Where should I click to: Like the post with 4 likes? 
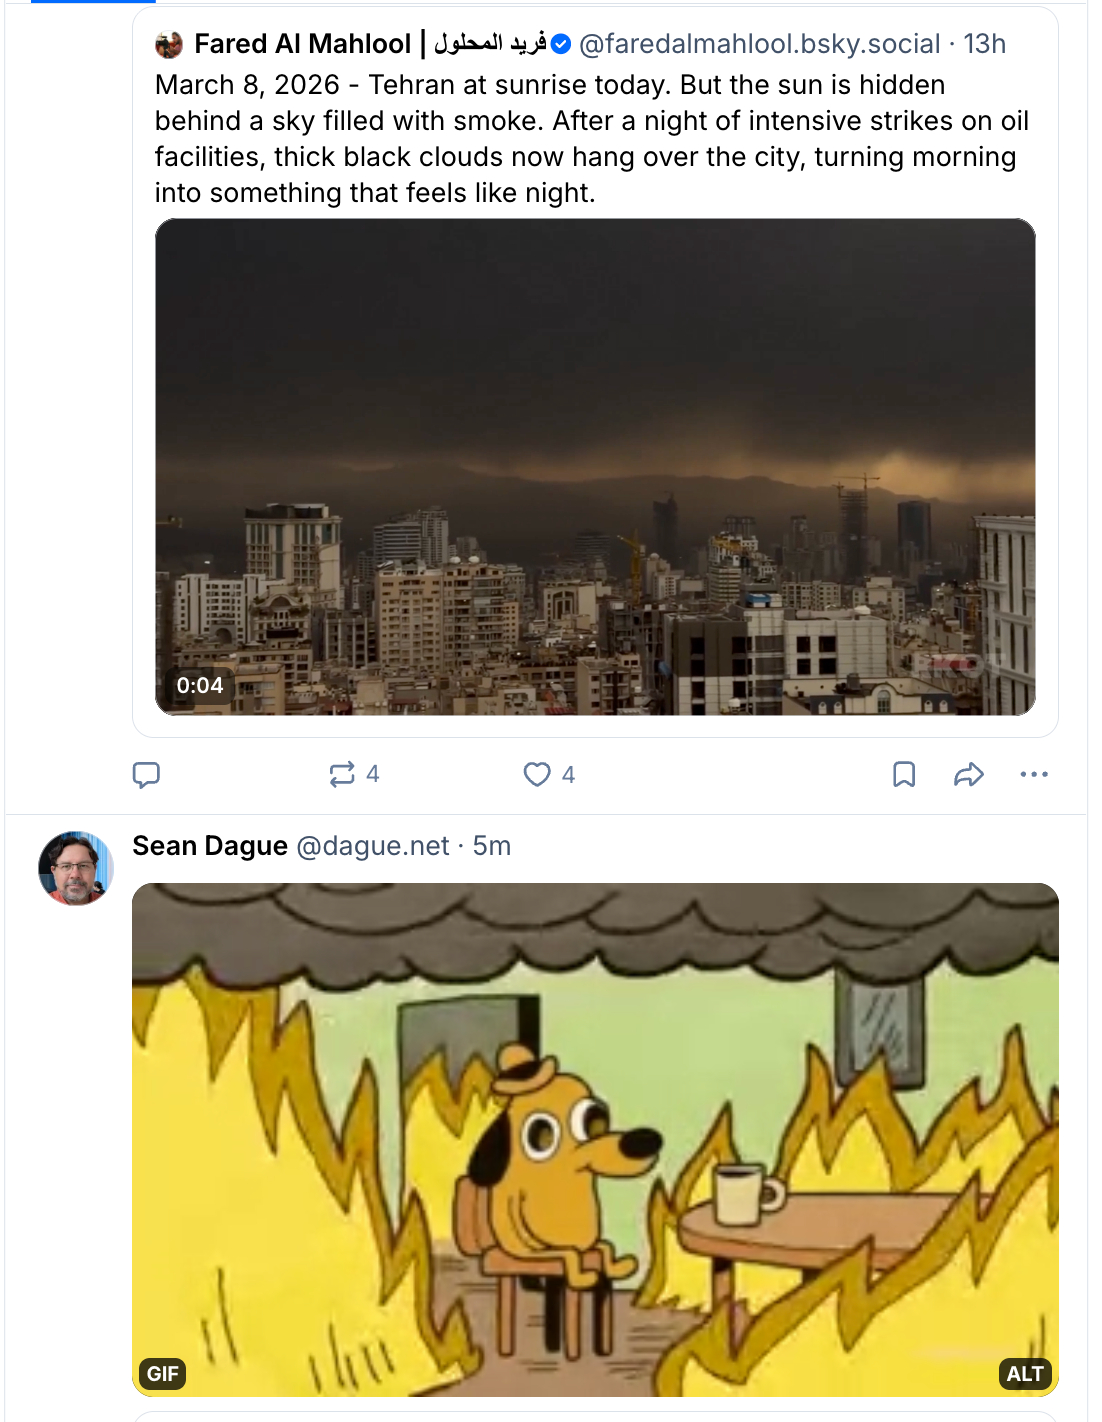click(x=538, y=774)
